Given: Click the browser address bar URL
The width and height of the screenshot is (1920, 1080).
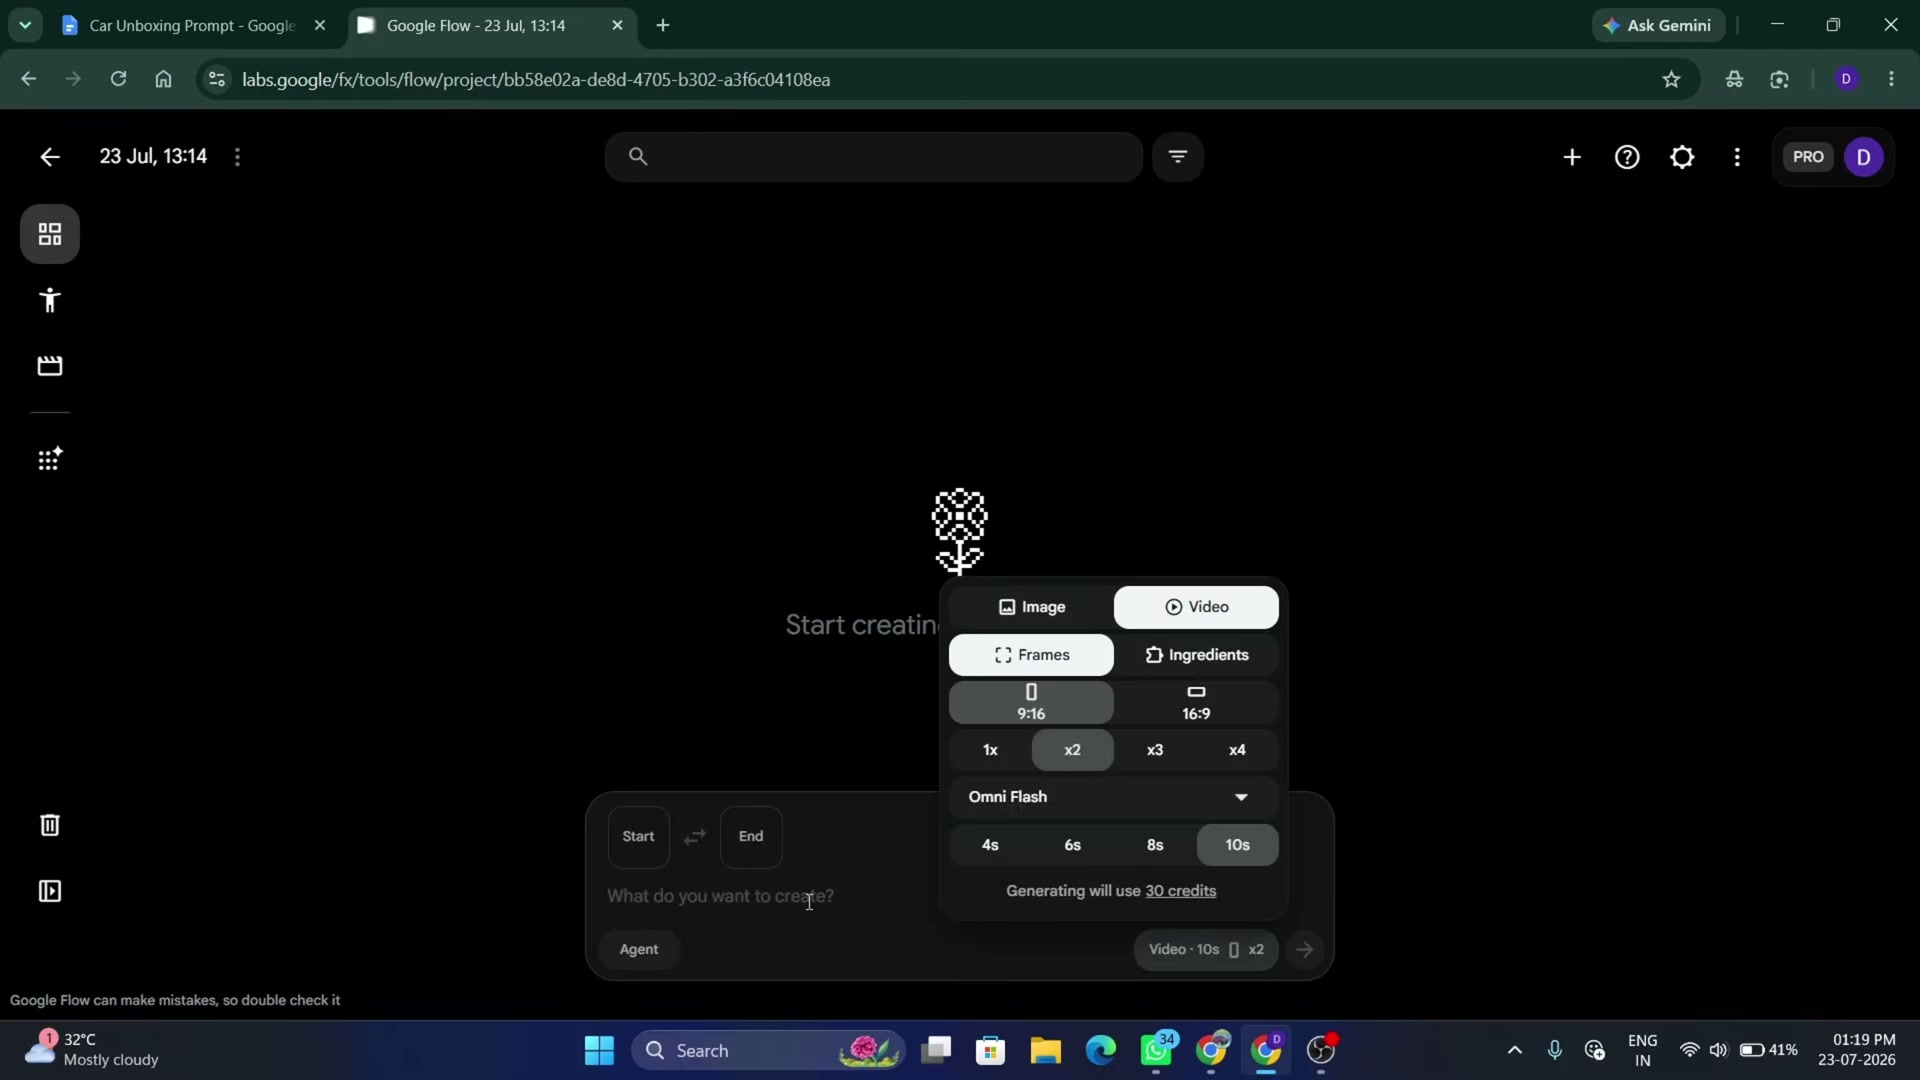Looking at the screenshot, I should point(536,80).
